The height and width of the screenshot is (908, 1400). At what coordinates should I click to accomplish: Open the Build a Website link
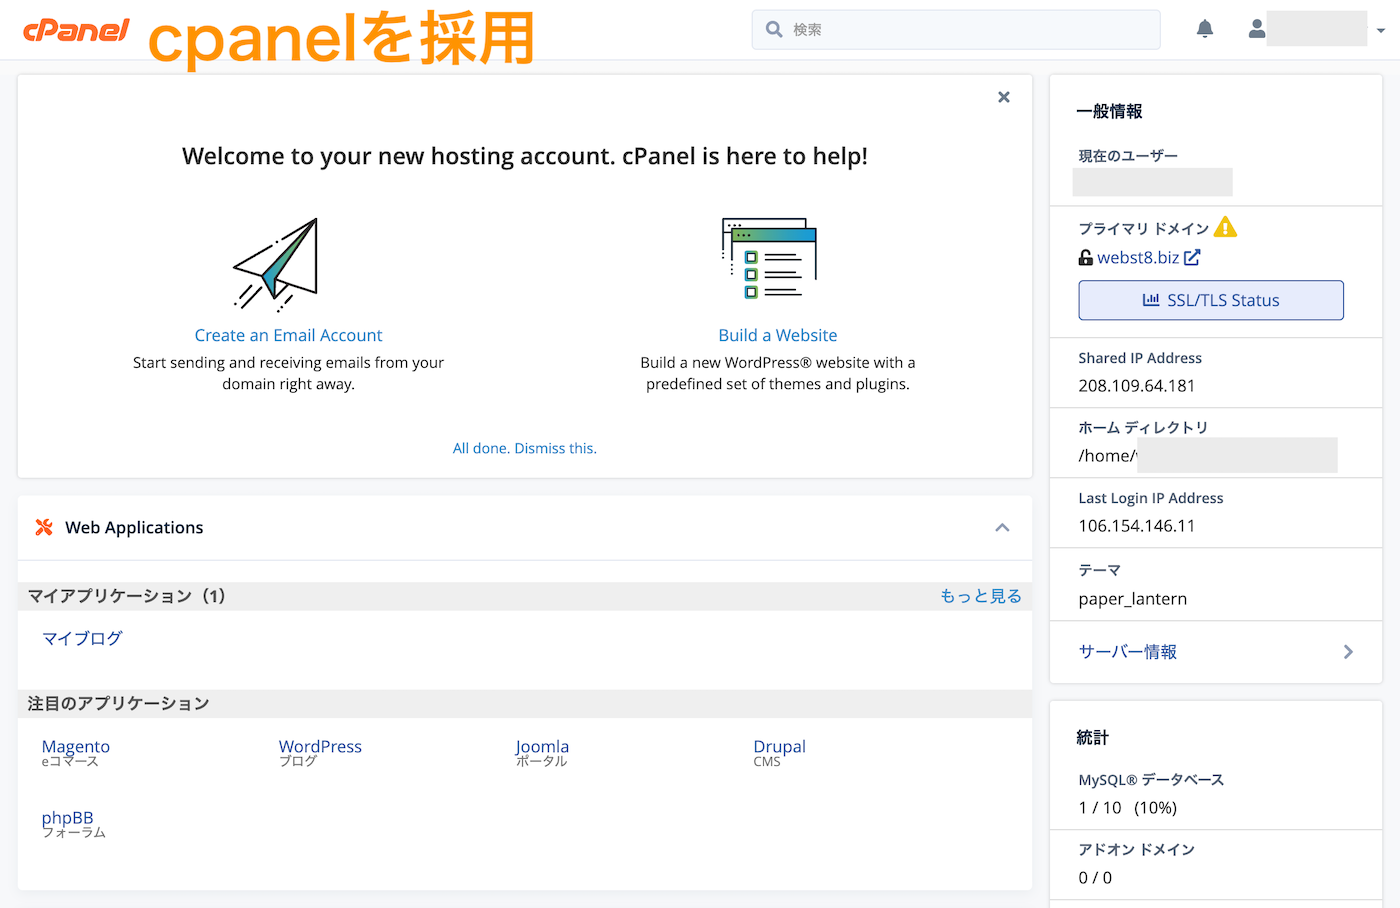click(778, 335)
